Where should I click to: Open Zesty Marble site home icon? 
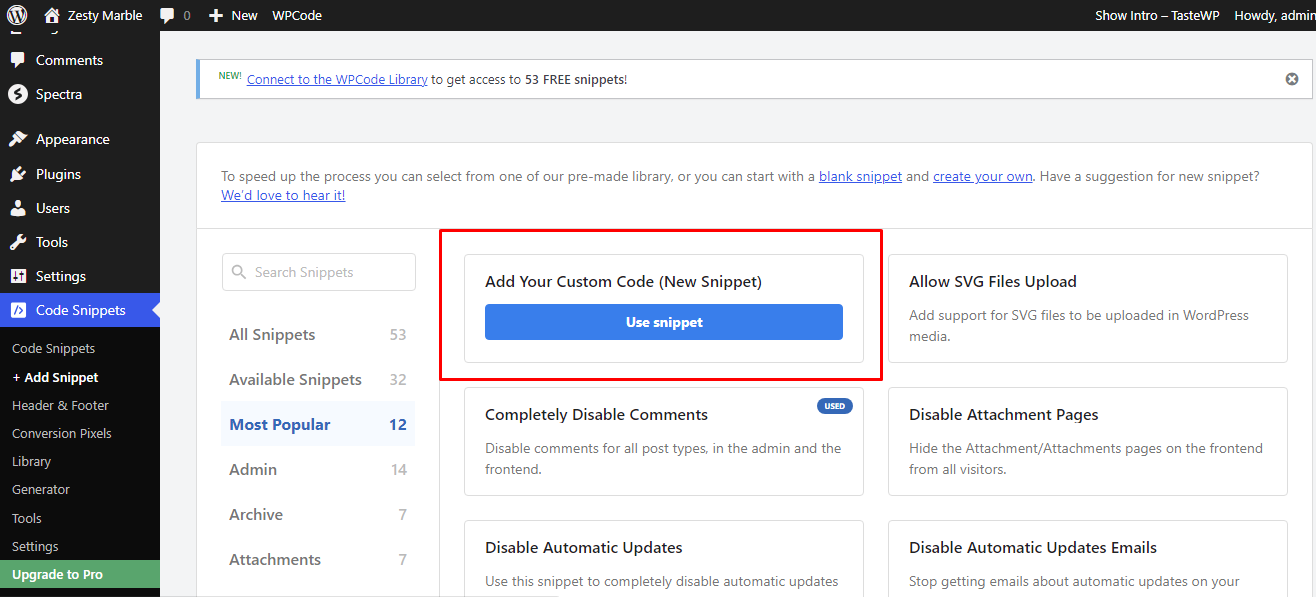[x=52, y=15]
